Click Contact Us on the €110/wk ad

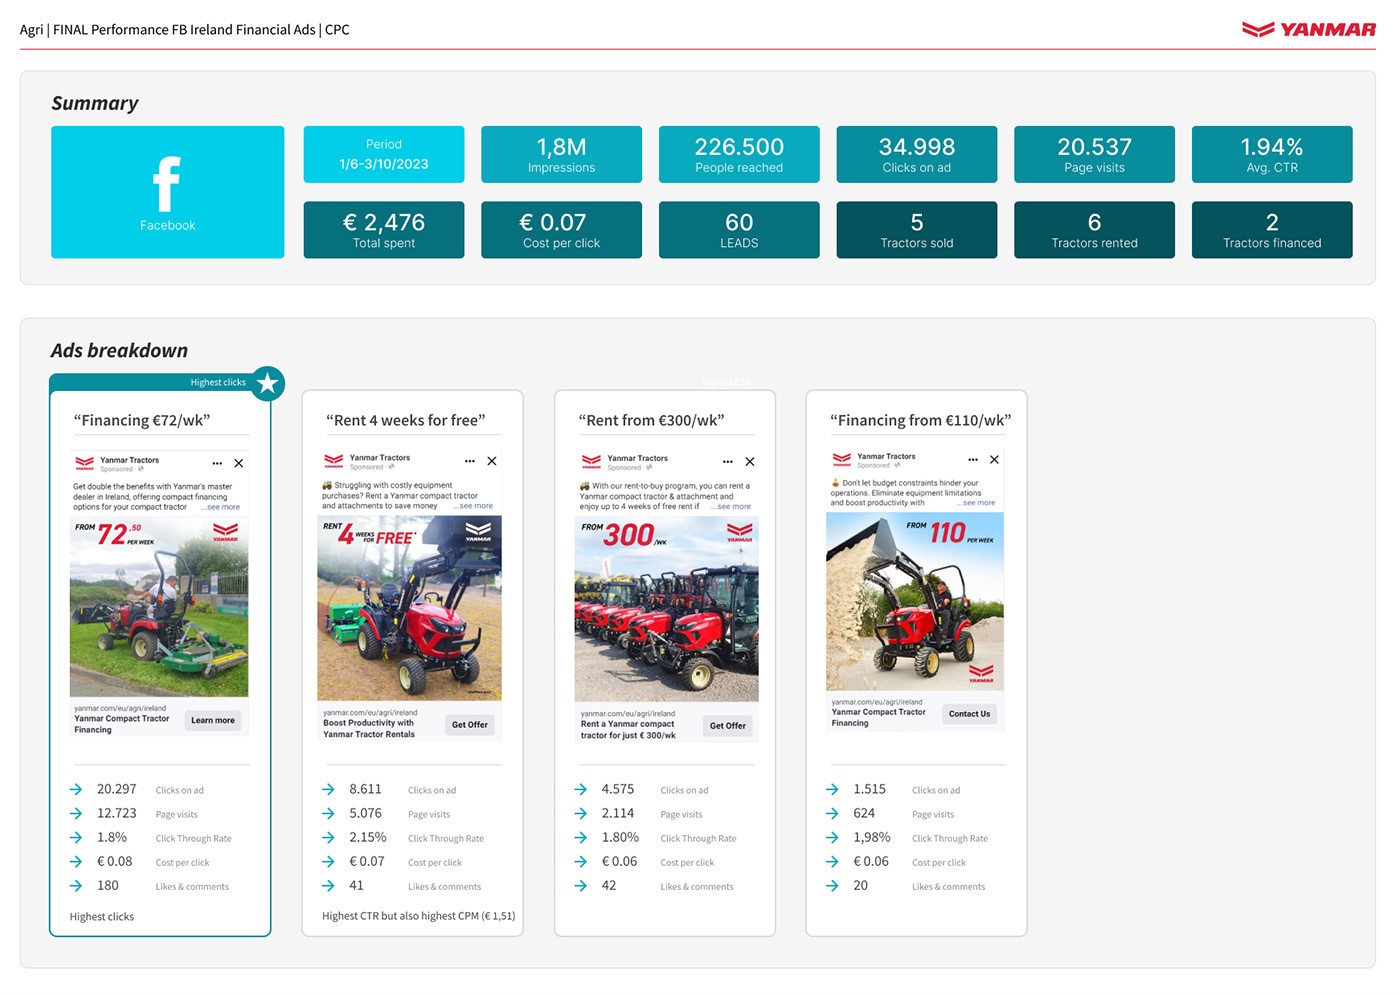[x=970, y=714]
